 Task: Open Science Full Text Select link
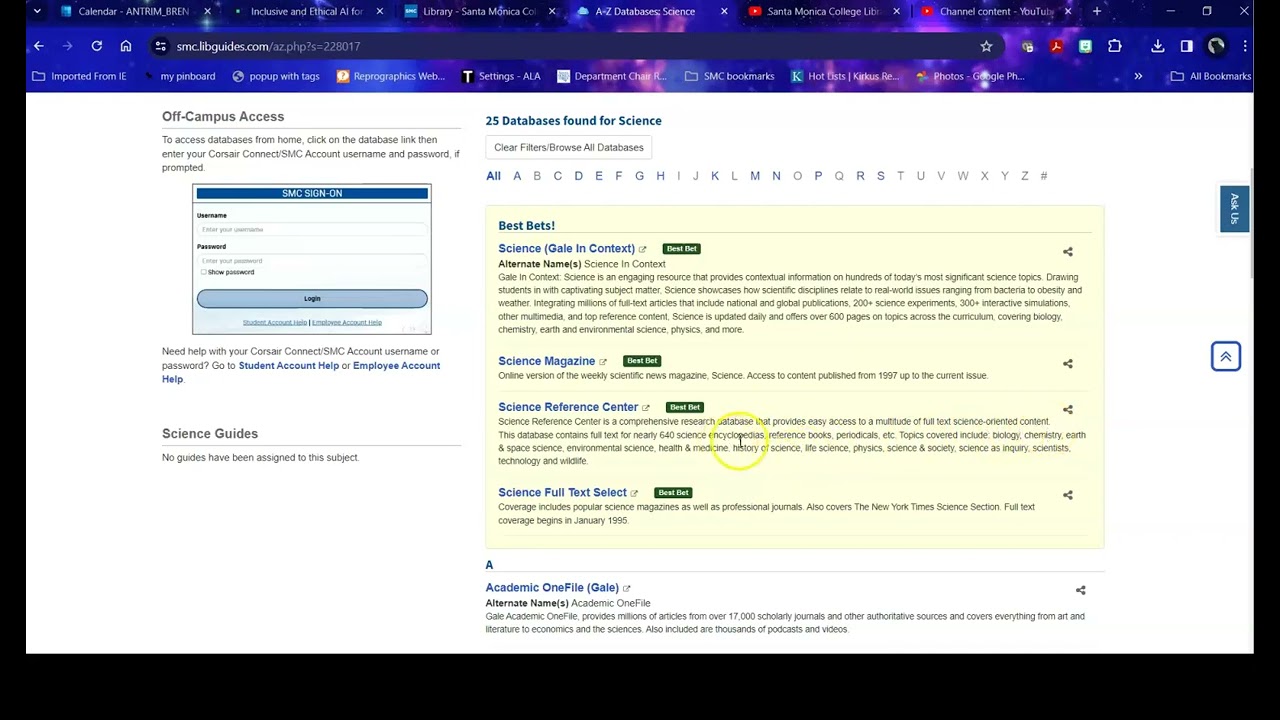562,493
